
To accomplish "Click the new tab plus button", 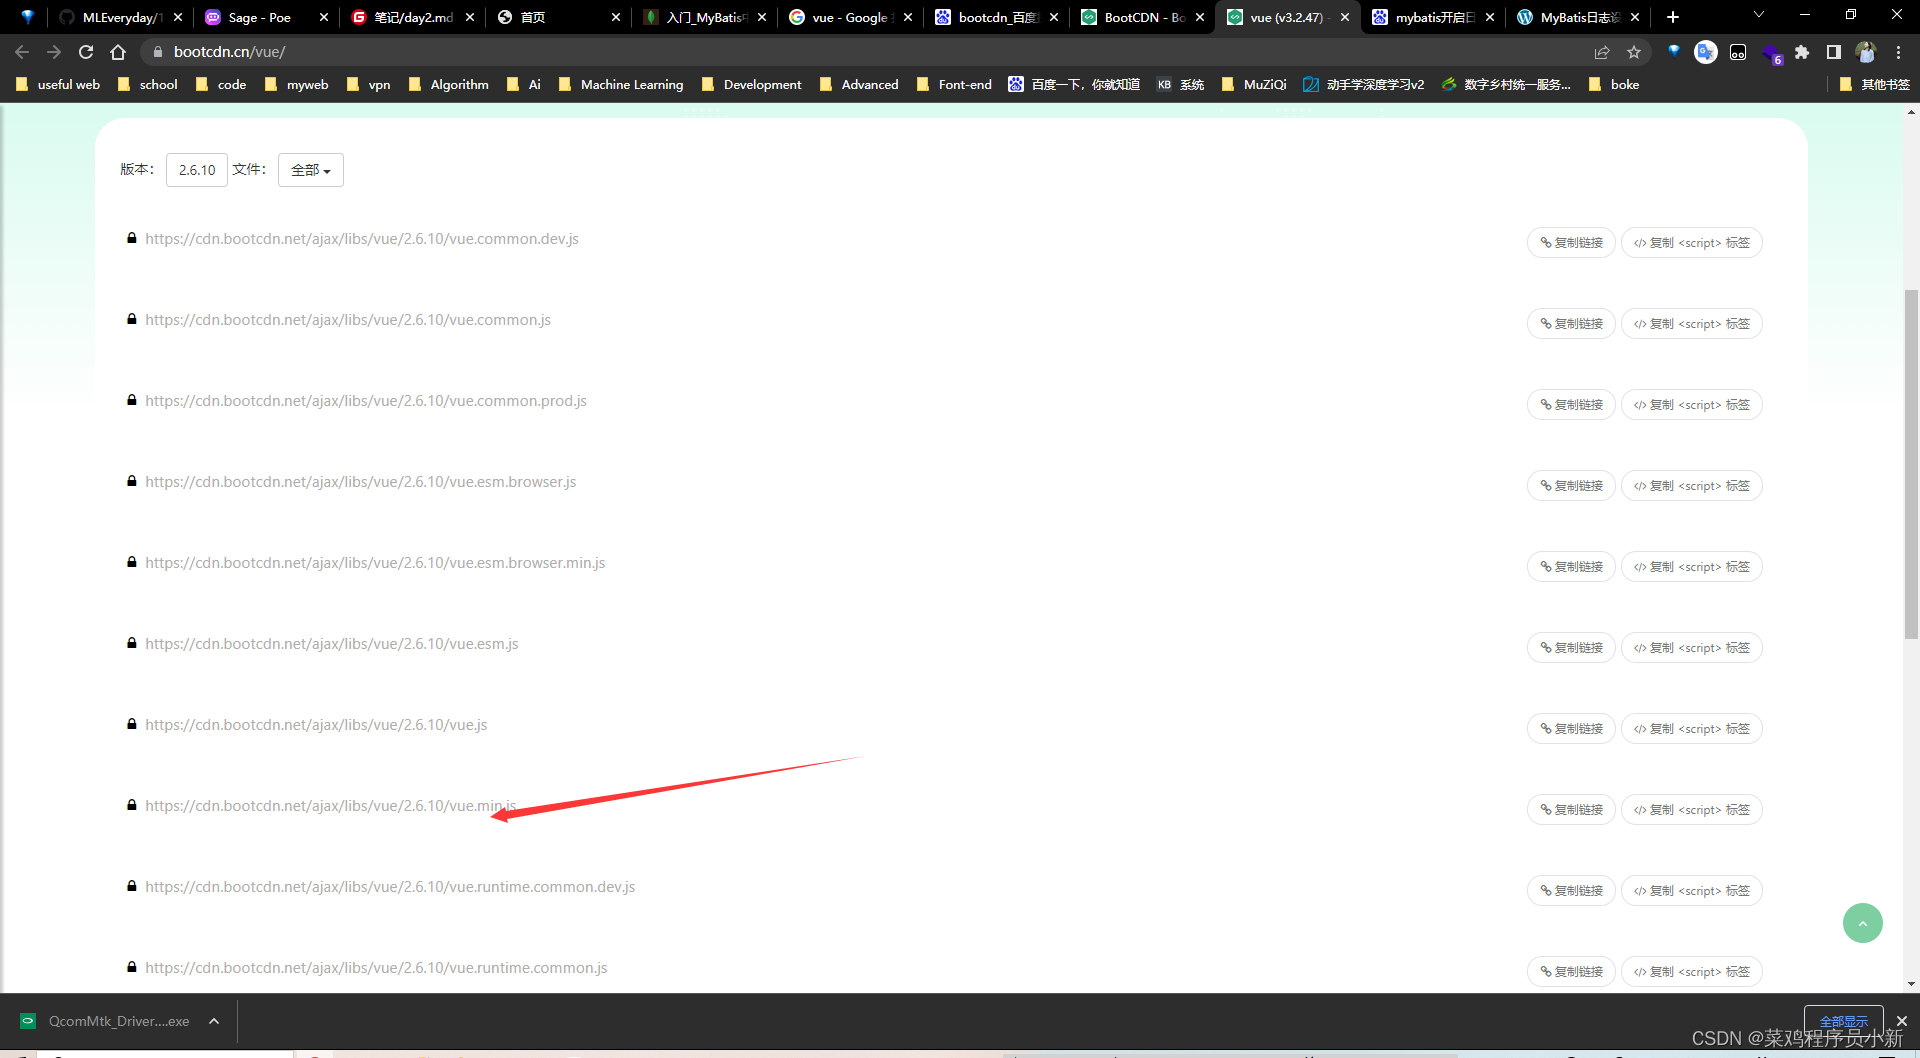I will click(x=1671, y=16).
